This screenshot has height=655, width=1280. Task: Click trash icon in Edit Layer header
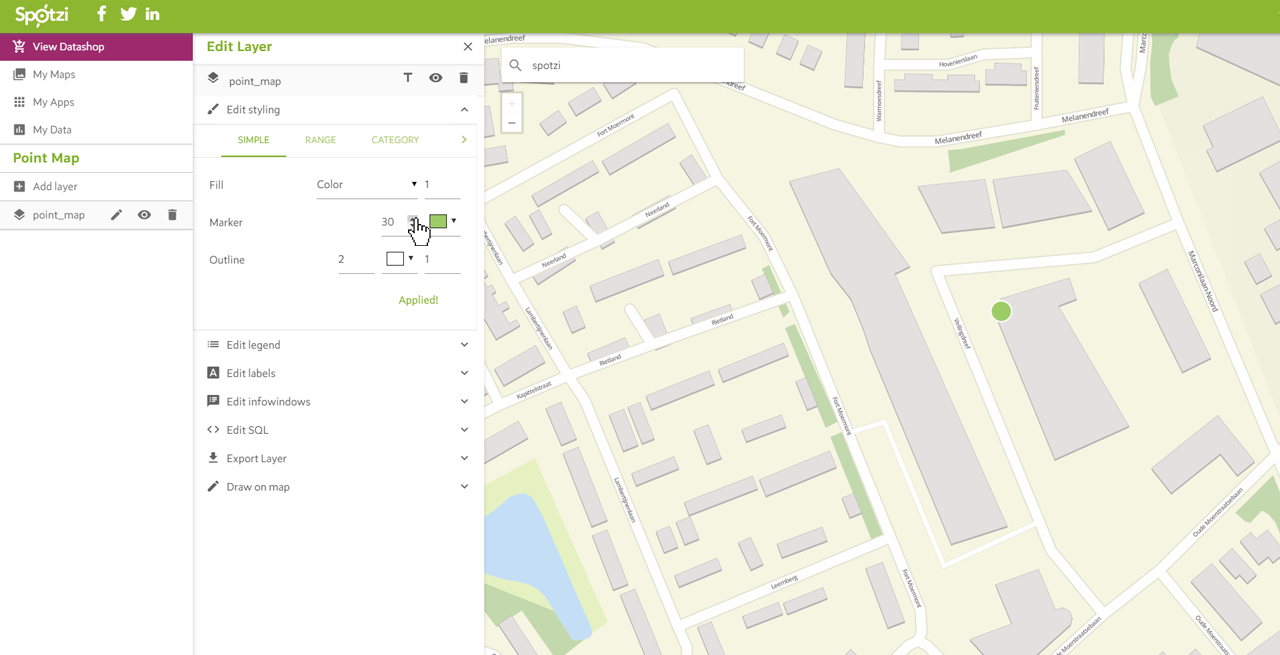point(463,78)
